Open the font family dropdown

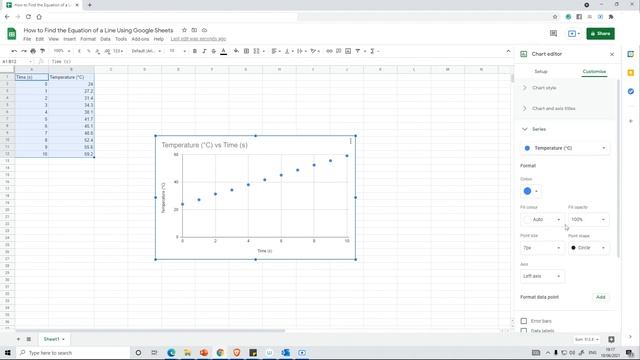[146, 51]
